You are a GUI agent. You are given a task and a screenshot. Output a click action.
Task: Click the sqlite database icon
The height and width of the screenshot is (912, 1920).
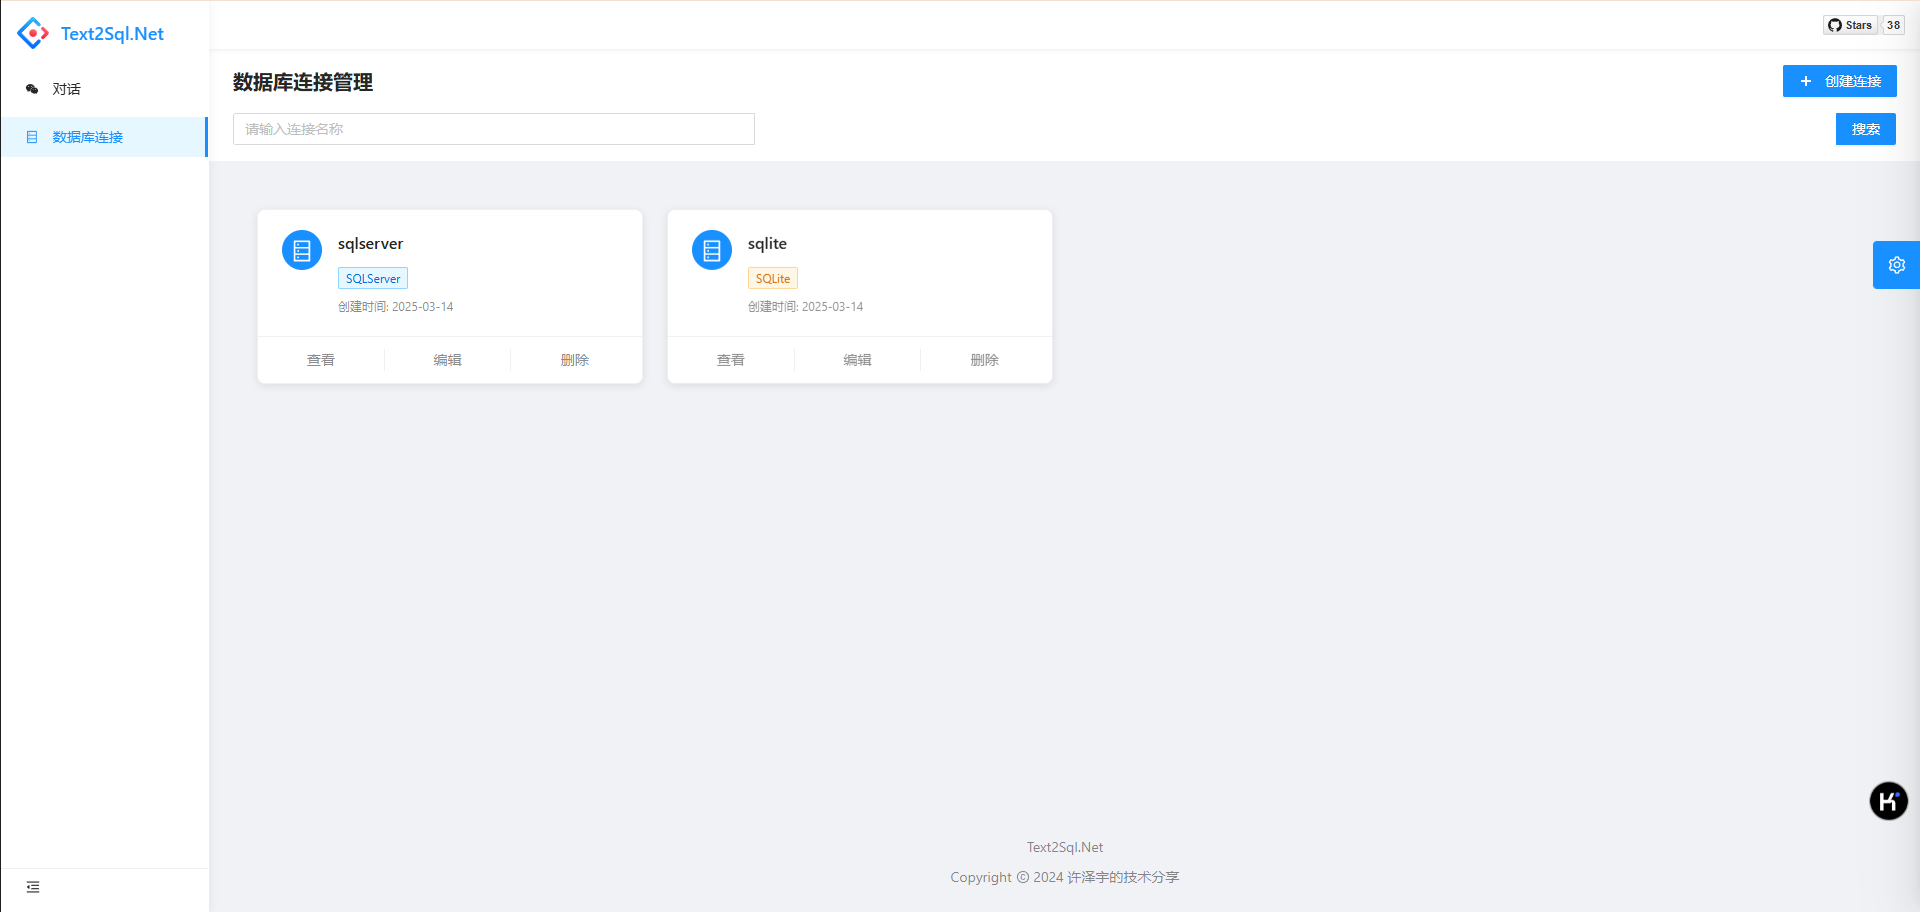pos(712,250)
